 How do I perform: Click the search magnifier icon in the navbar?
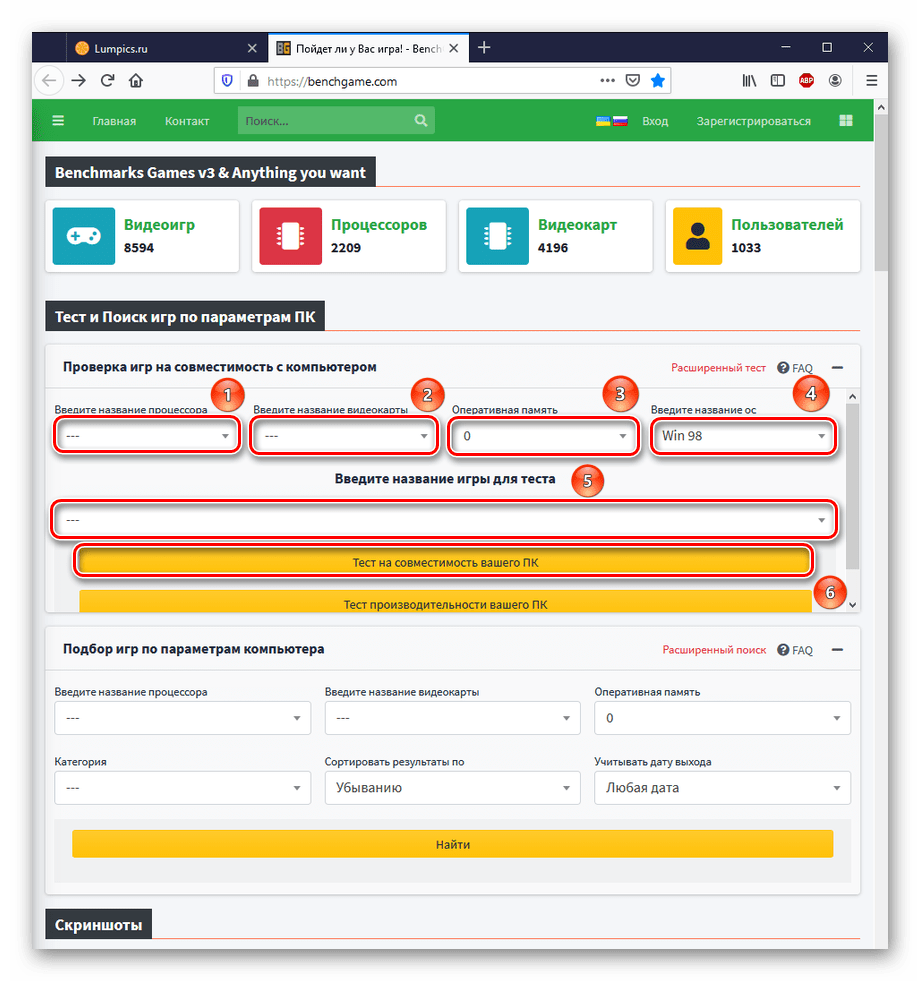421,121
